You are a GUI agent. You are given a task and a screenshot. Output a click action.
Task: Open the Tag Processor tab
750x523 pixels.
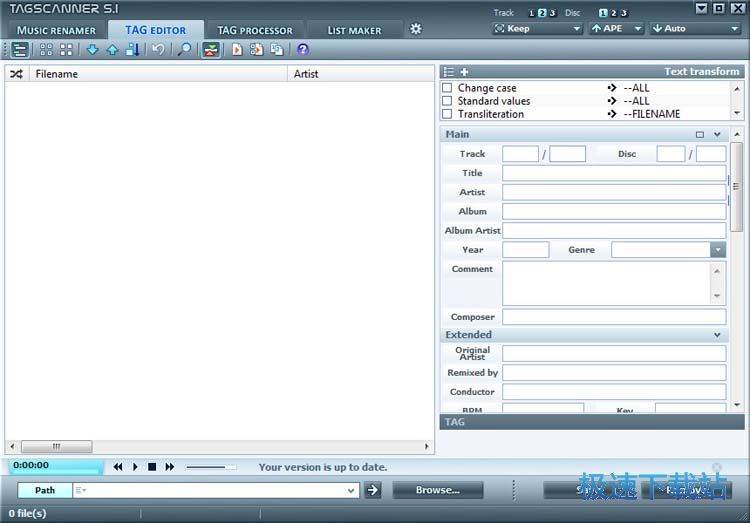coord(255,30)
